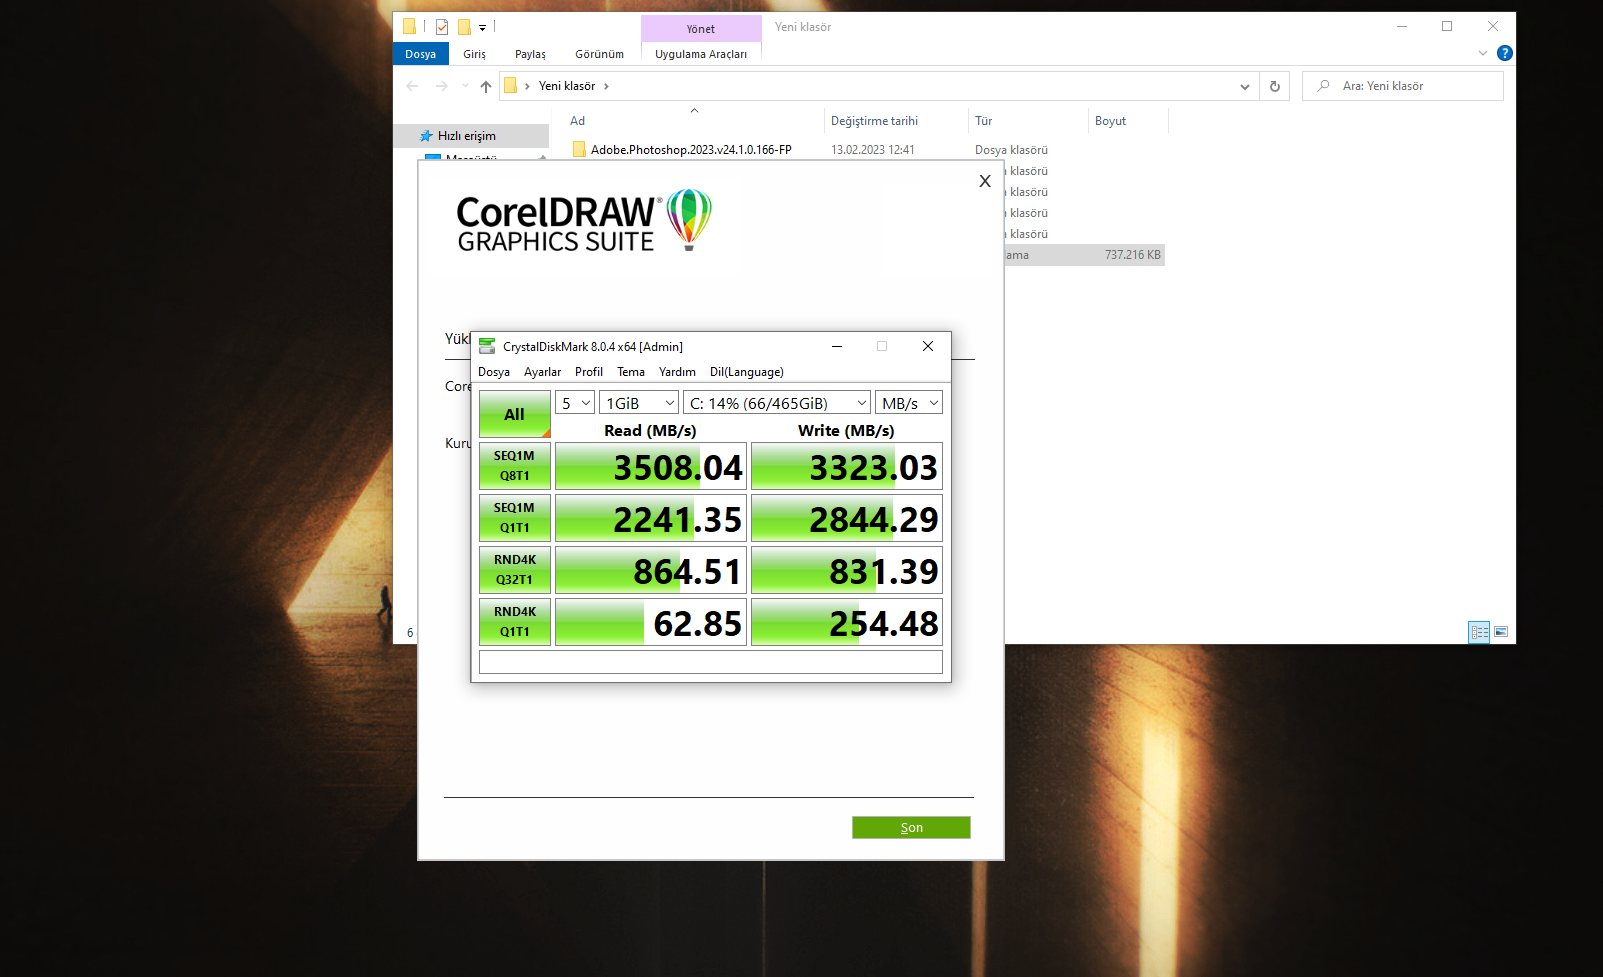Select the Yeni klasör breadcrumb in address bar
The height and width of the screenshot is (977, 1603).
tap(567, 86)
